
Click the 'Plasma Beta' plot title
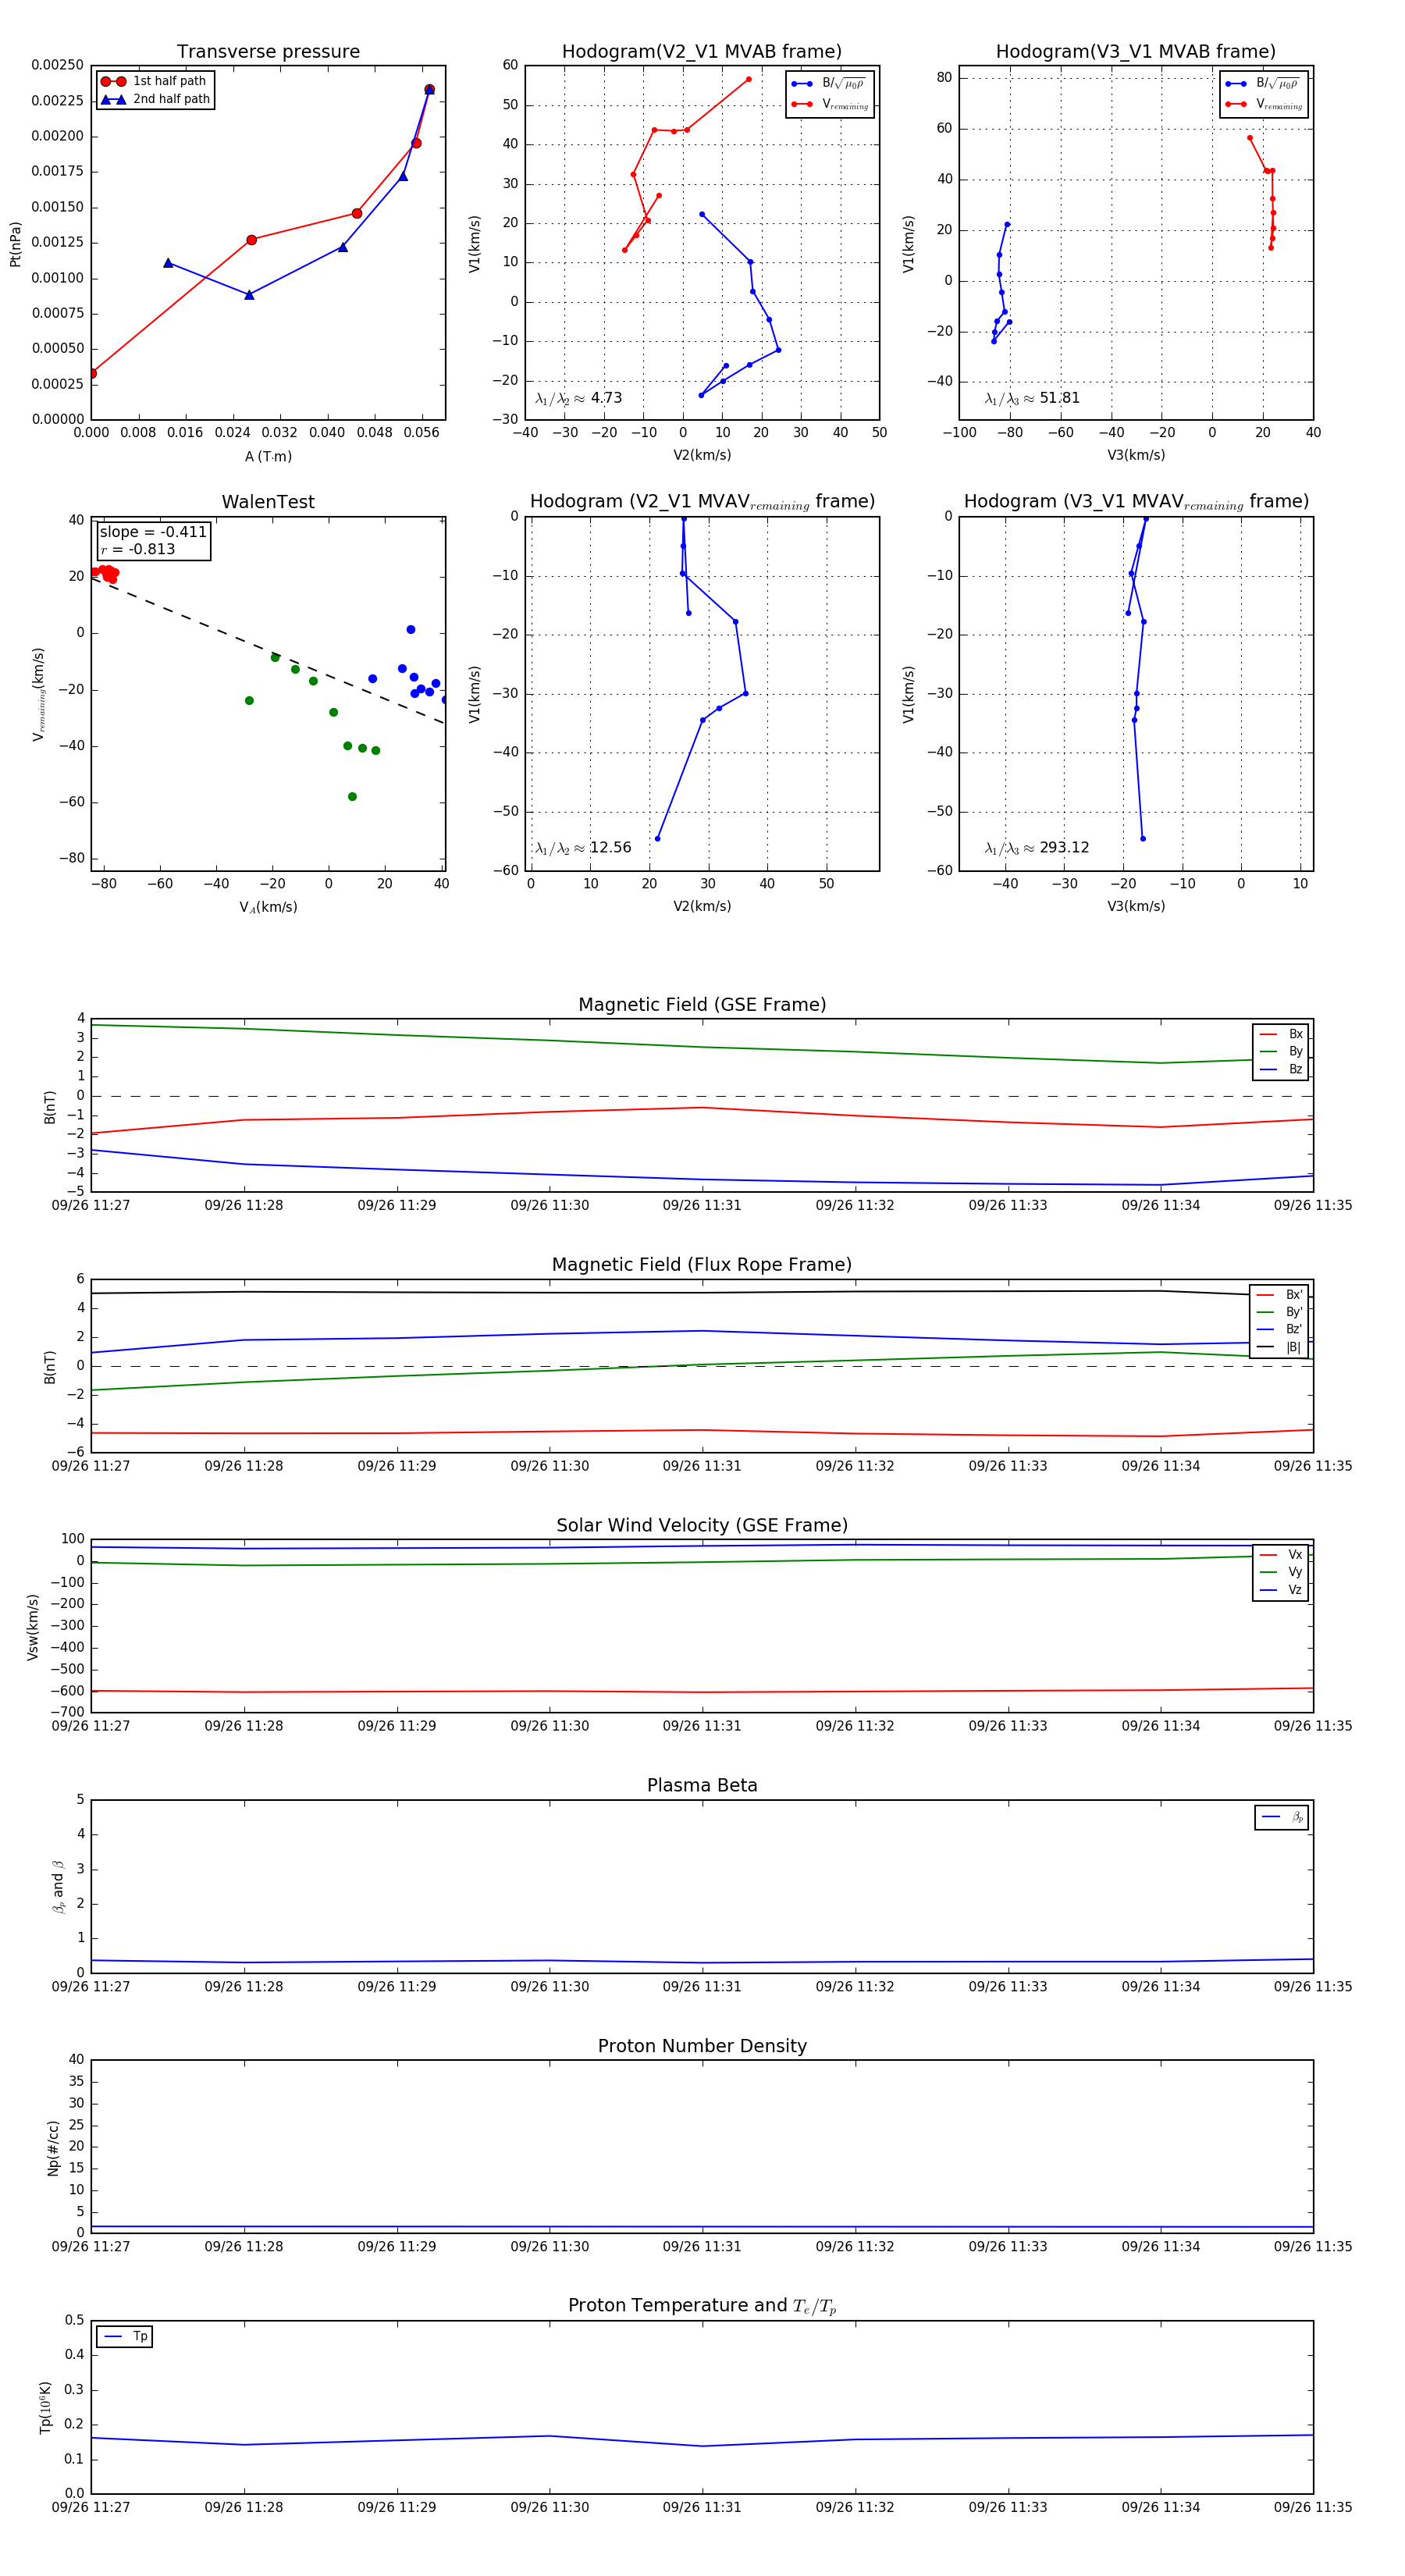point(702,1786)
